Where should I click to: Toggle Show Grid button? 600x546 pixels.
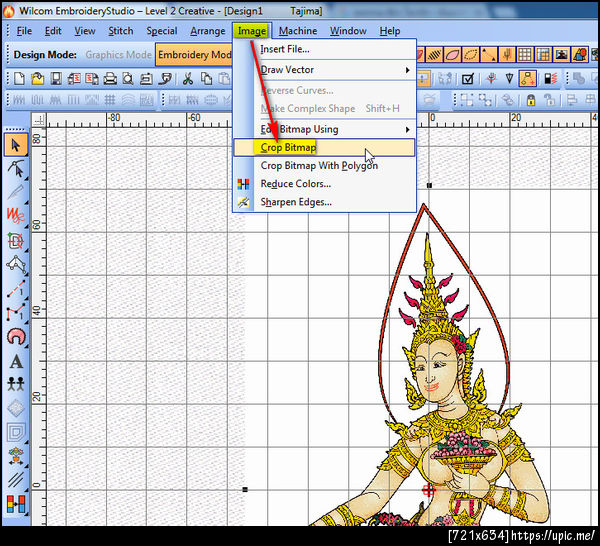(525, 55)
